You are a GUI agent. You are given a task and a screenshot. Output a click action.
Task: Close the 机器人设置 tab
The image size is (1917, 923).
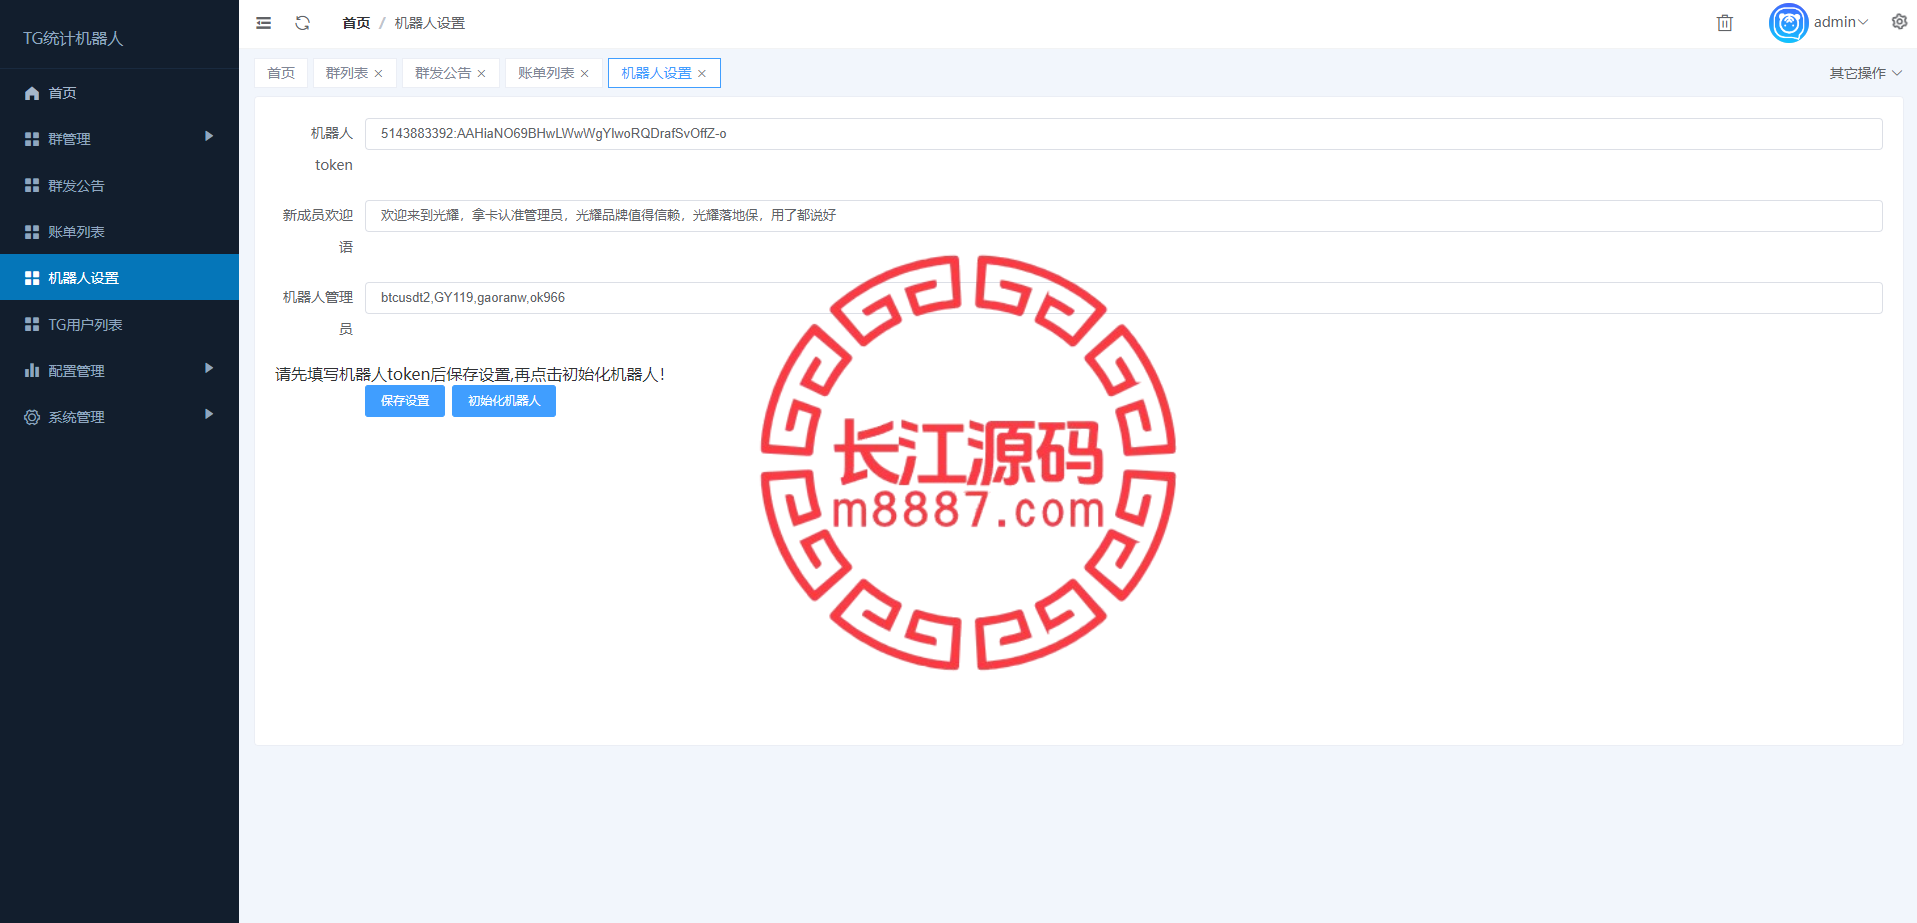pos(702,74)
